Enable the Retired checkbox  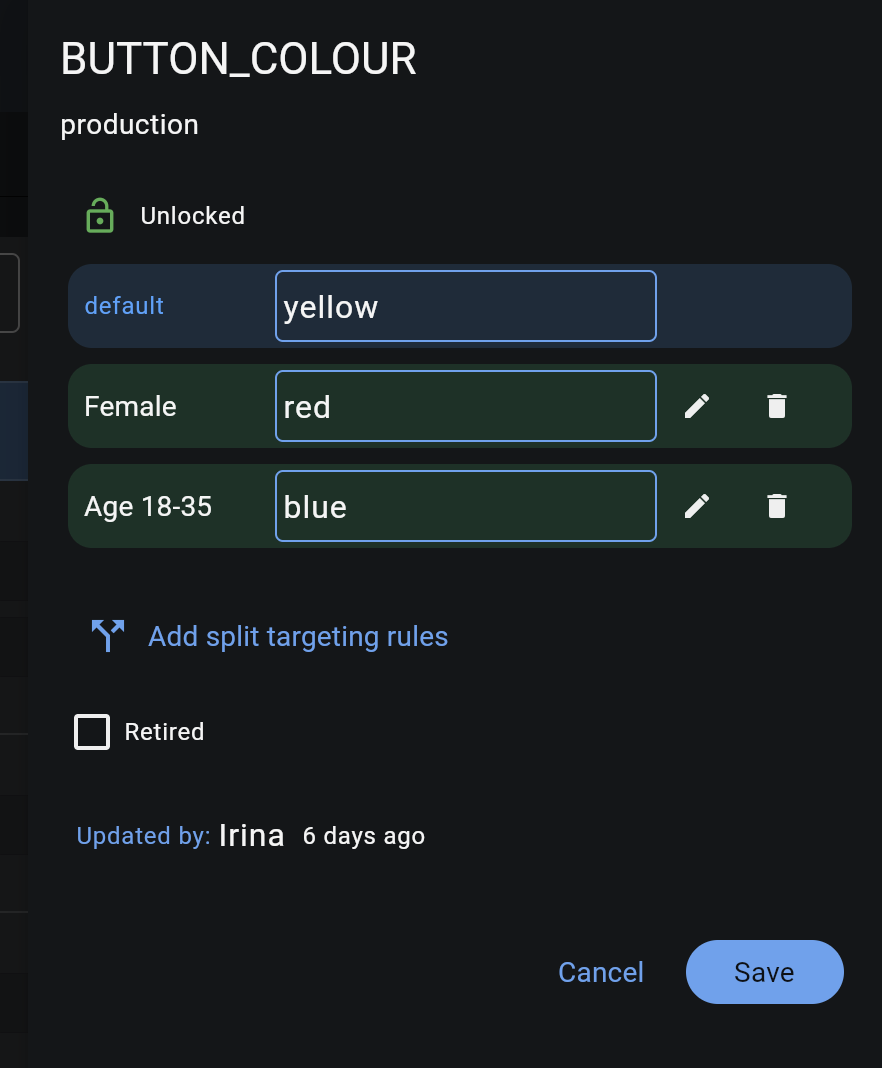[91, 731]
